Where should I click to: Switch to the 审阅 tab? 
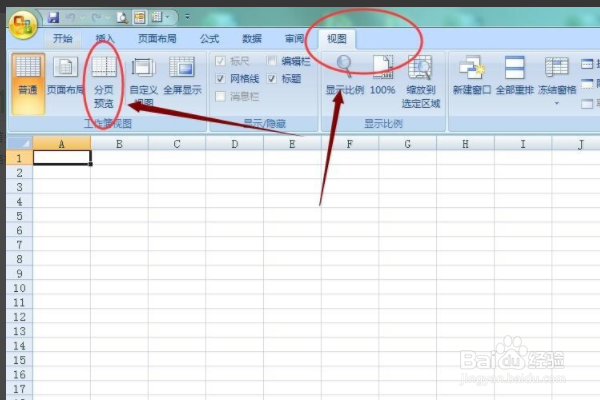pos(294,39)
